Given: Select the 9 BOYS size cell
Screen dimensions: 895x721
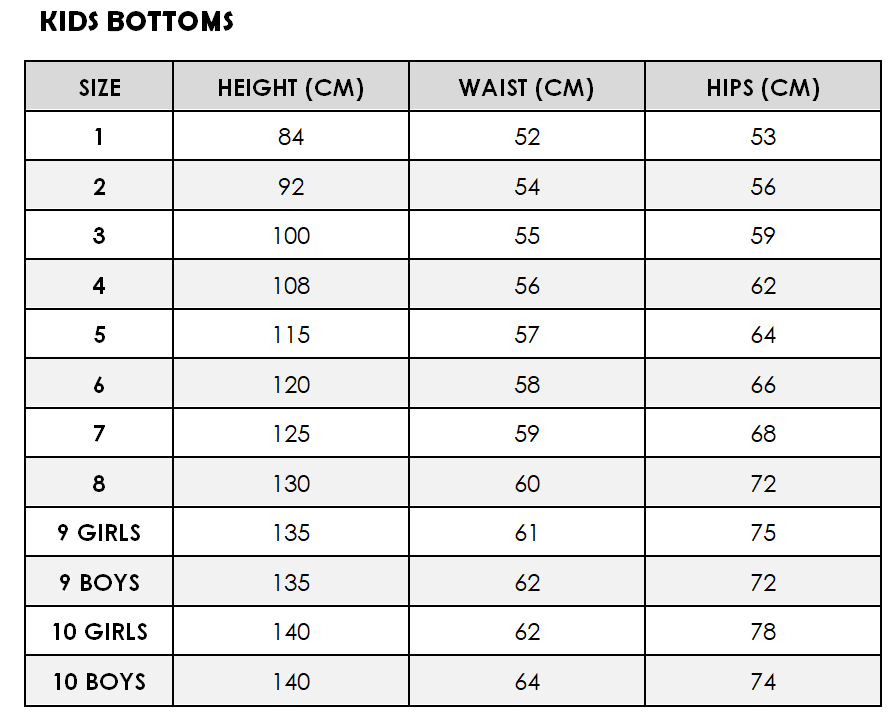Looking at the screenshot, I should pyautogui.click(x=99, y=582).
